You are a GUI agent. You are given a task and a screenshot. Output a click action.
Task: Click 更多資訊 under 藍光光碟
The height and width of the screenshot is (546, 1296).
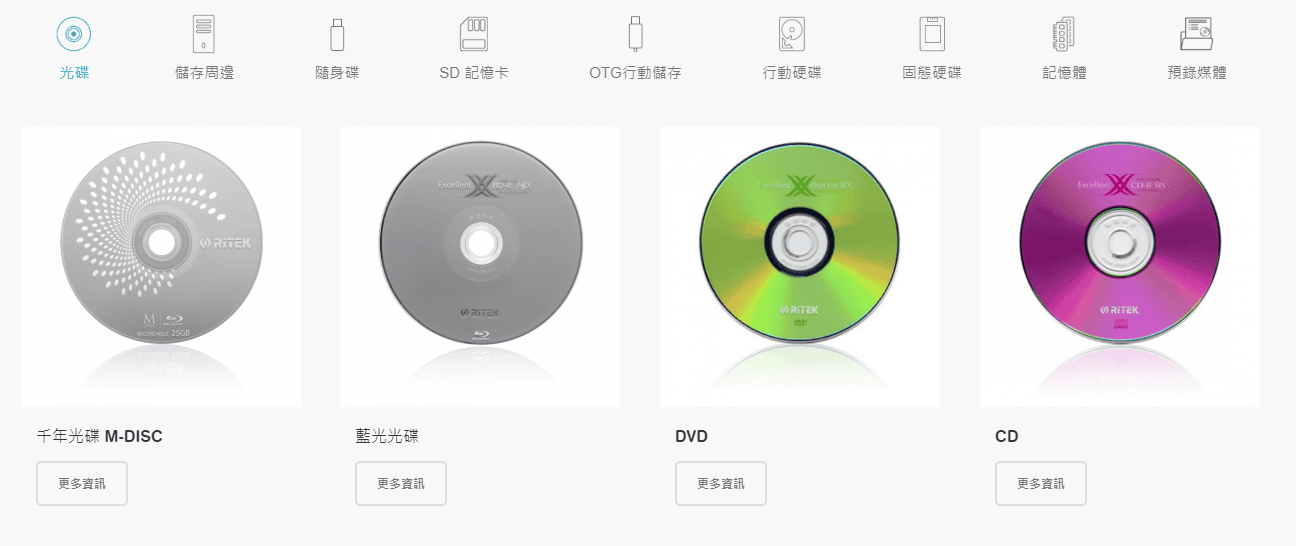(x=401, y=484)
